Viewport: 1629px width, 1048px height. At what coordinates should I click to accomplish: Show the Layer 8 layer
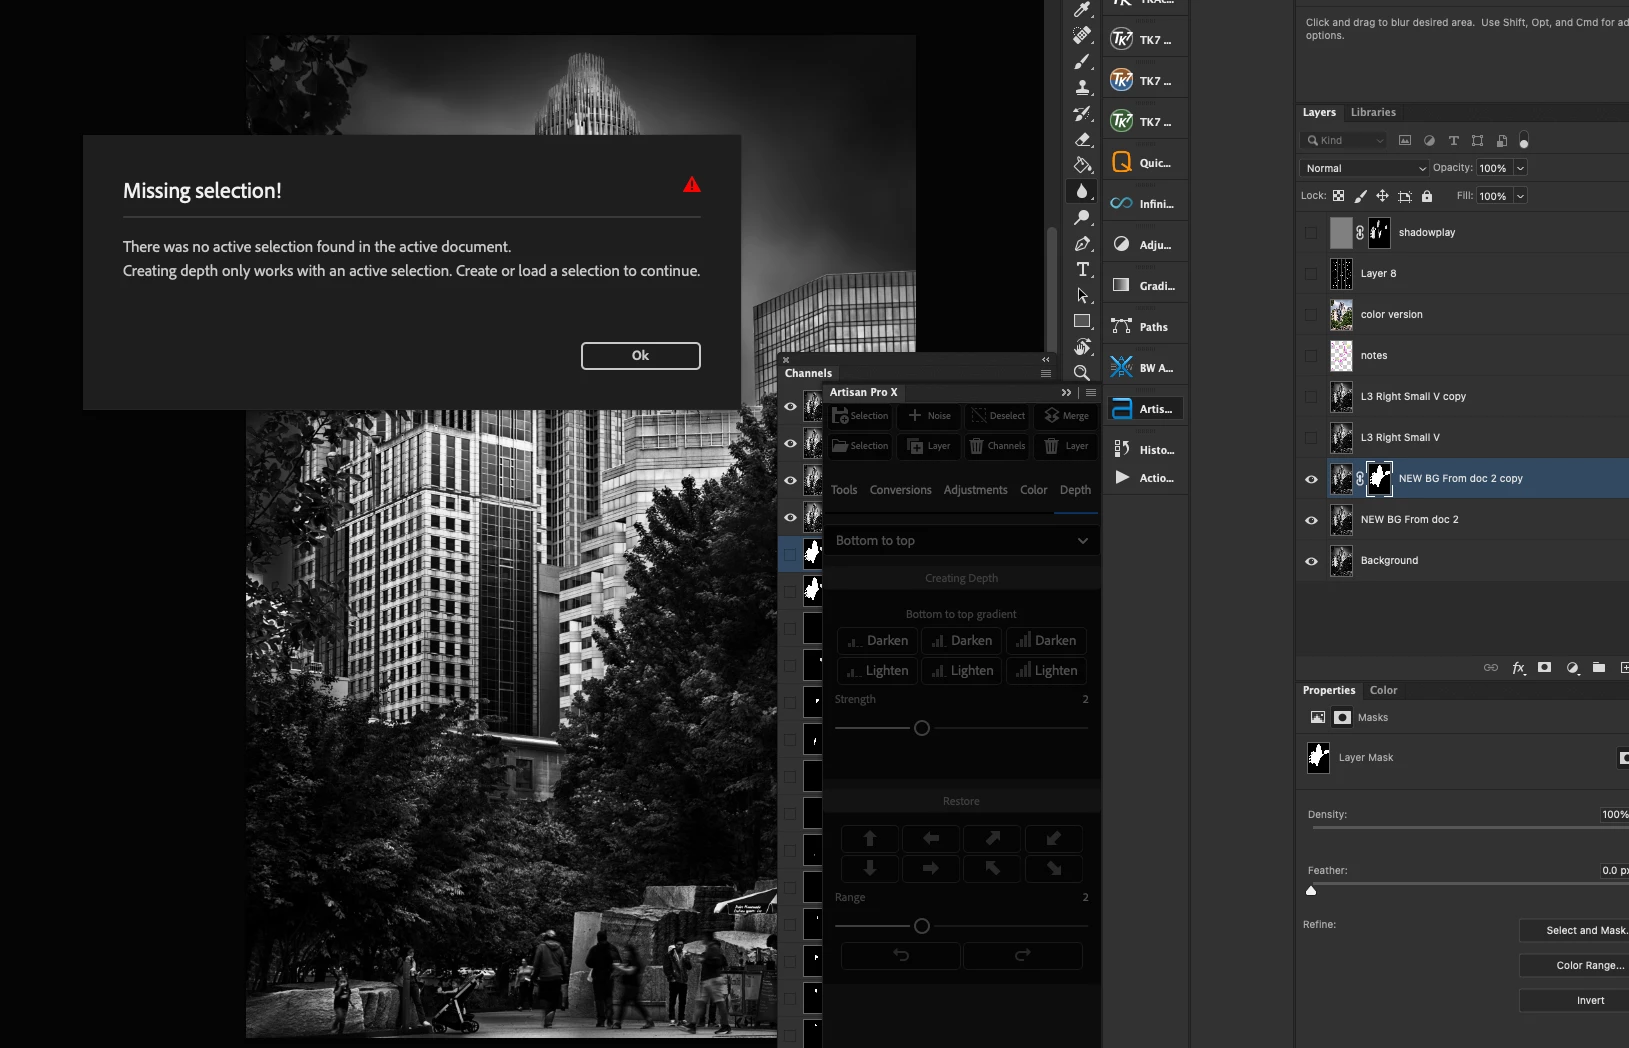(1311, 274)
